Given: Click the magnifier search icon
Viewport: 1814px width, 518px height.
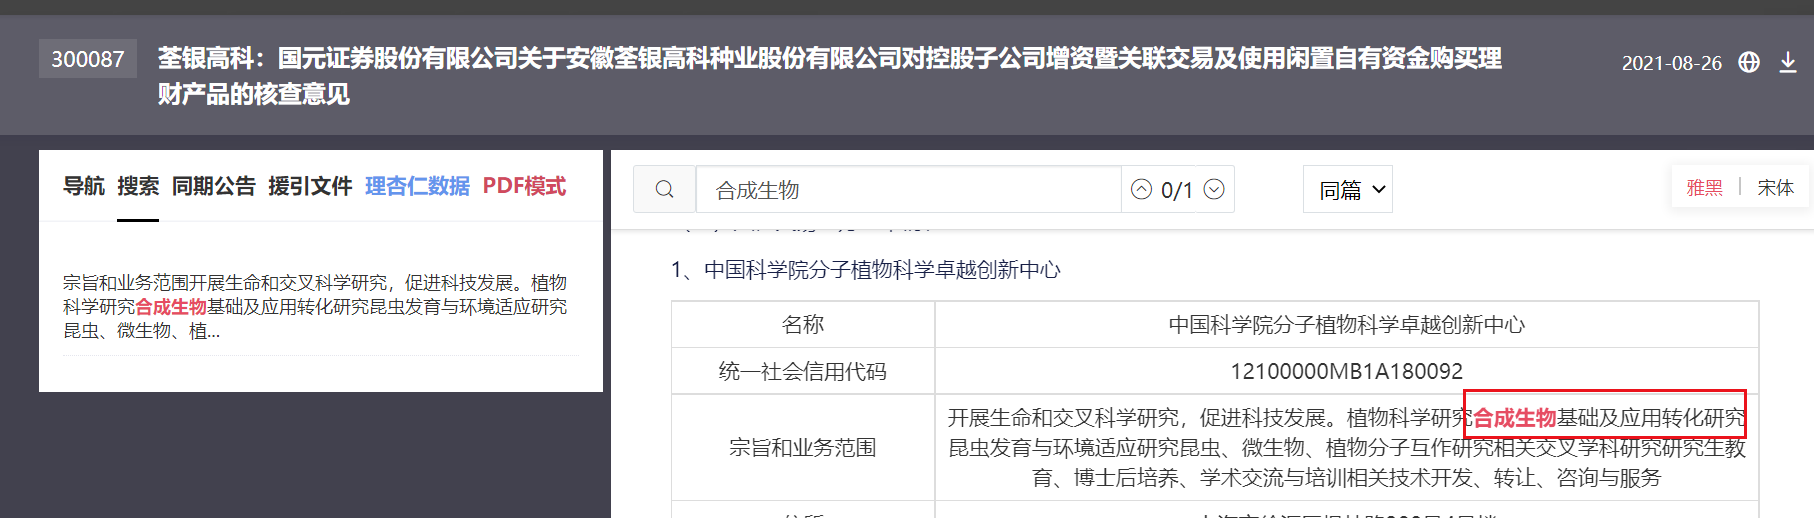Looking at the screenshot, I should [x=664, y=189].
